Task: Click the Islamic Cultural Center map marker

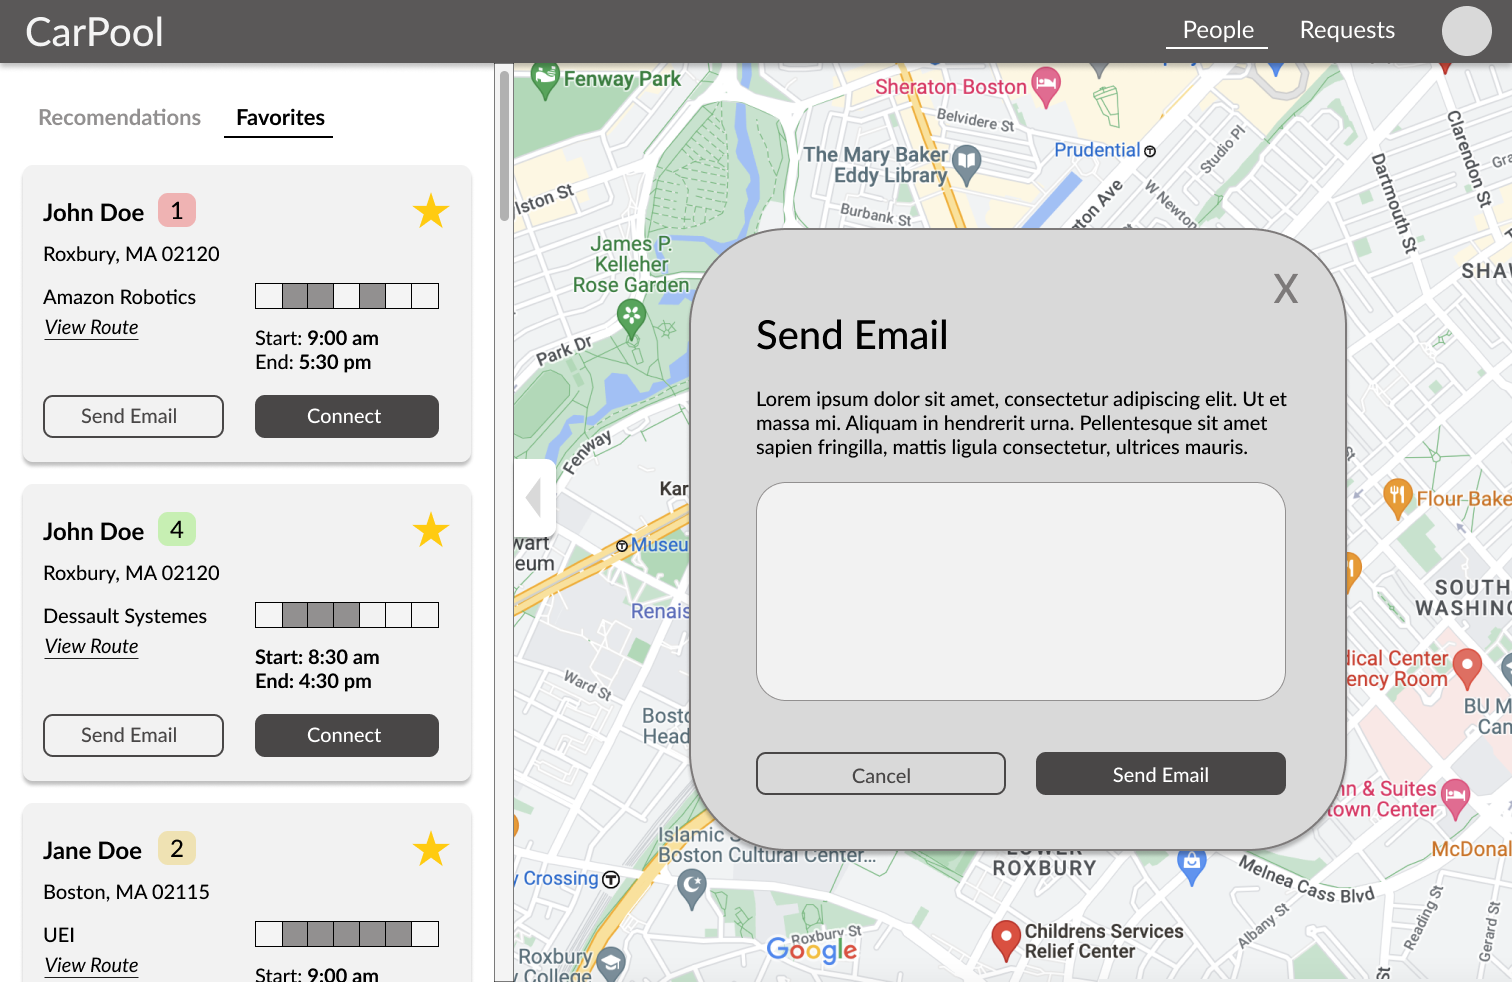Action: coord(692,888)
